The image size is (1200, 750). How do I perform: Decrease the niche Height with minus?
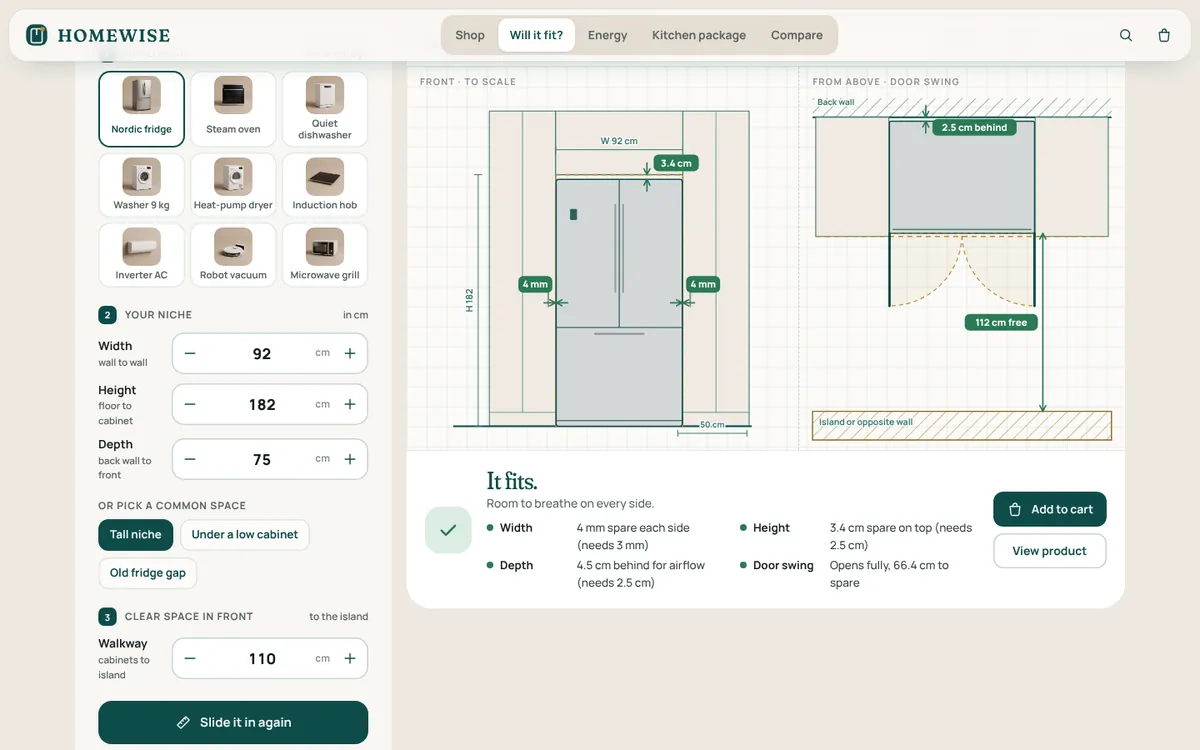click(190, 404)
